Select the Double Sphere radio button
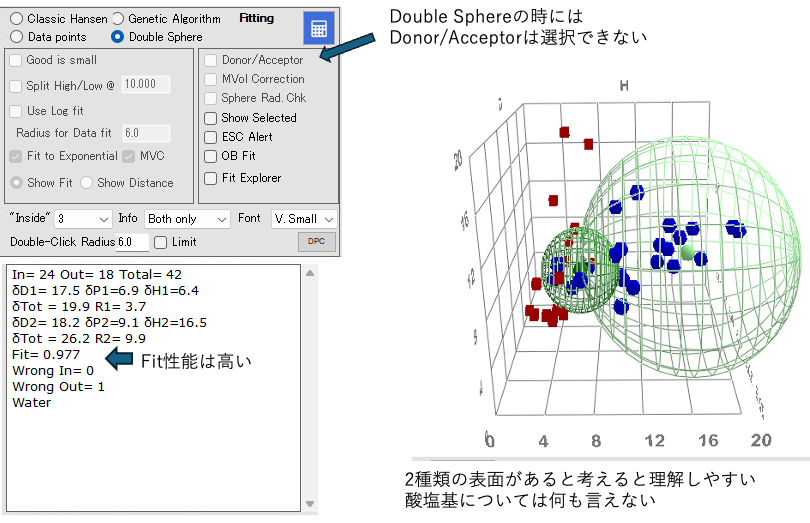This screenshot has width=810, height=523. [118, 37]
